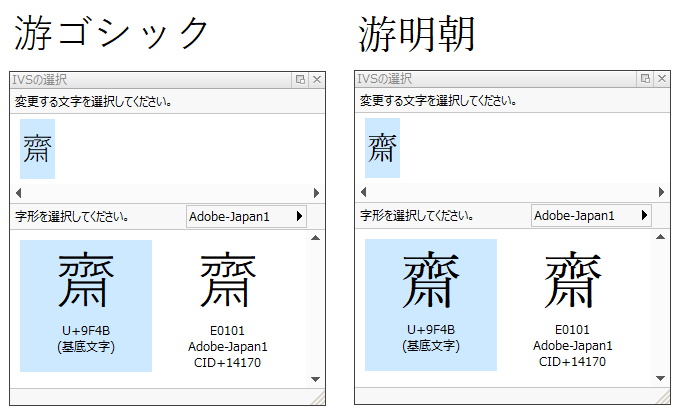Click the resize grip of the right panel
This screenshot has width=700, height=415.
click(663, 397)
